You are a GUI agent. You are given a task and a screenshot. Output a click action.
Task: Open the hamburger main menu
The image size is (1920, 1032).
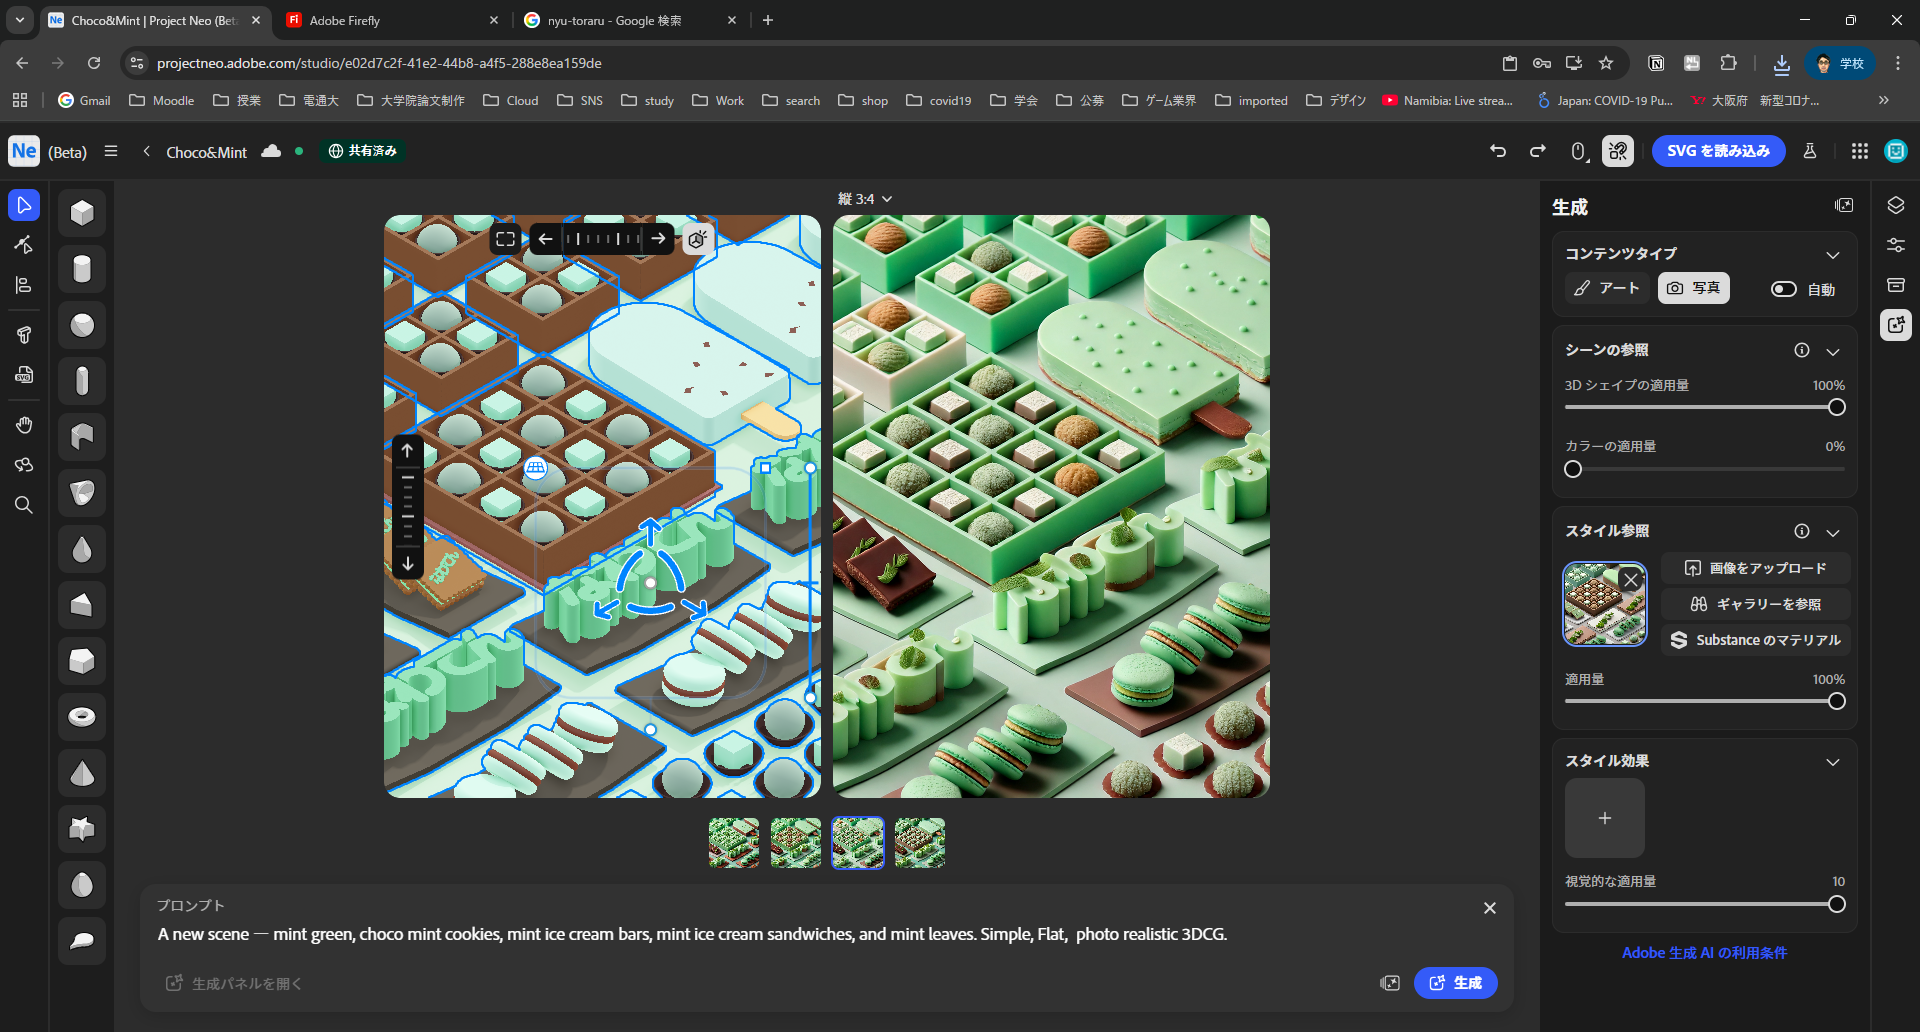pos(111,151)
